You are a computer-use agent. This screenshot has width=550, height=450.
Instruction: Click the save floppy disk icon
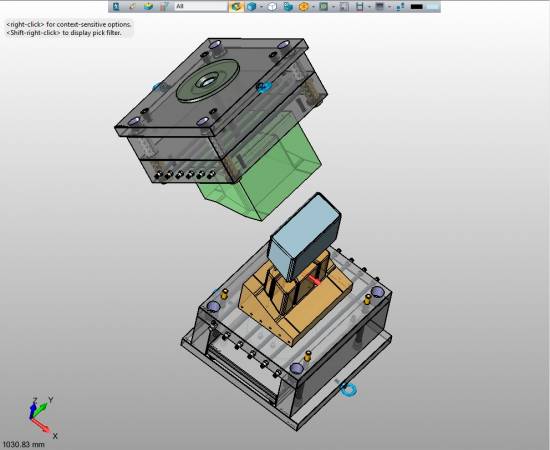point(360,6)
